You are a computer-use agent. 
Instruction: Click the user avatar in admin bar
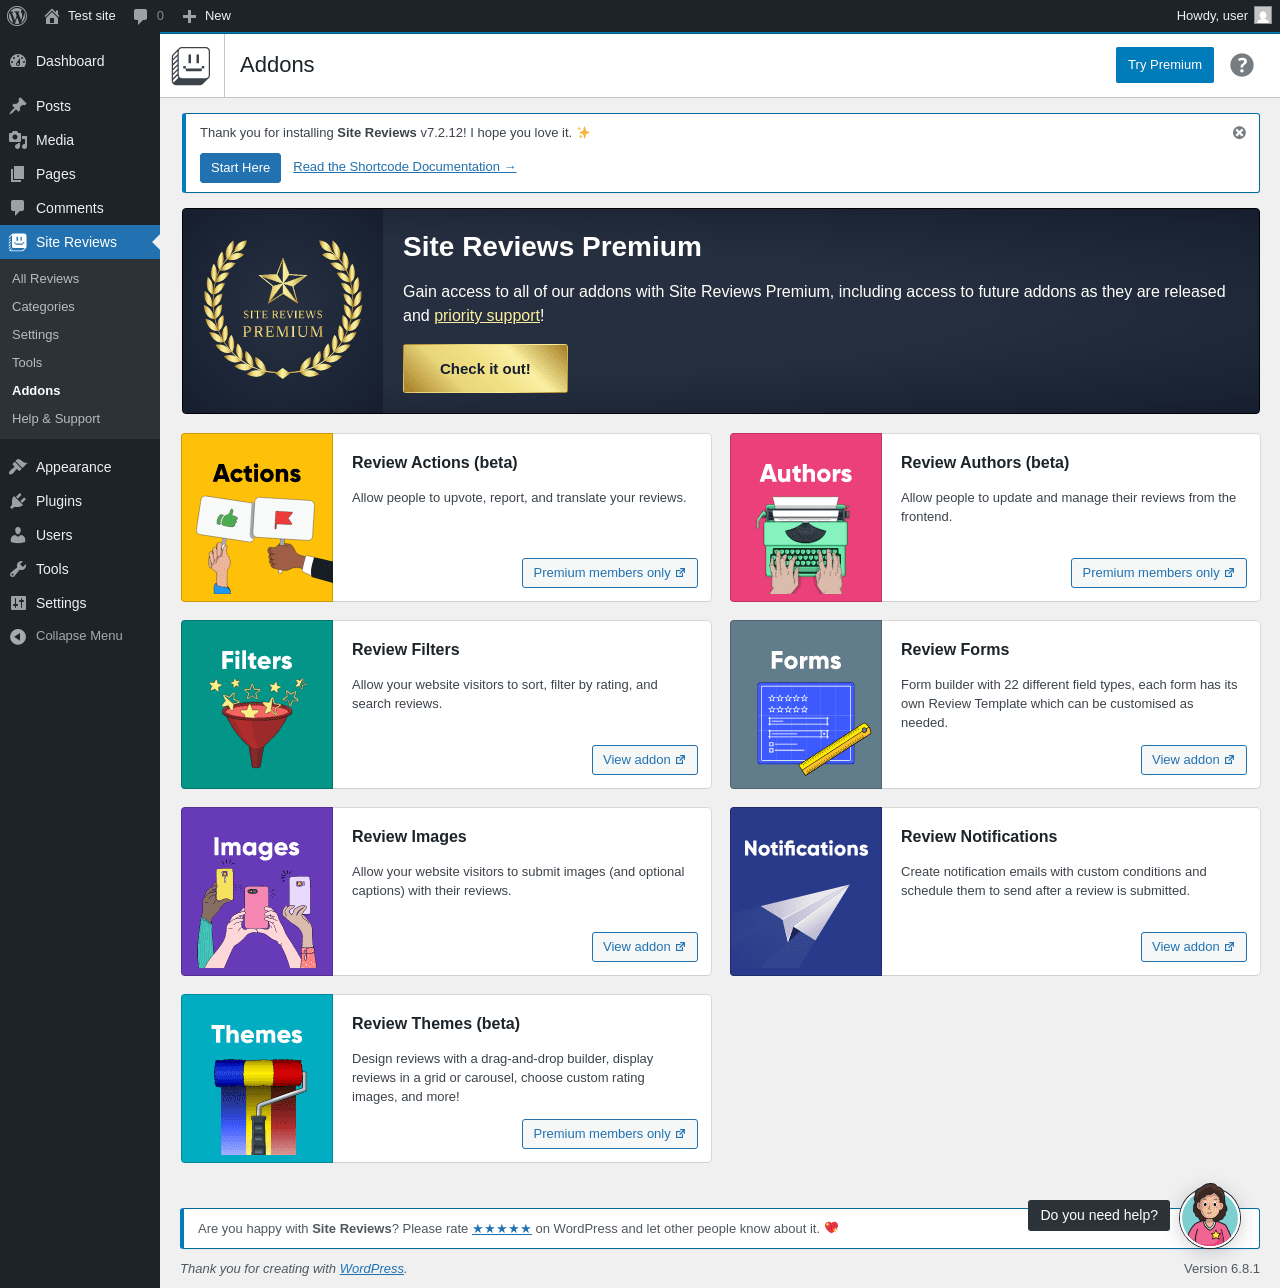click(1263, 16)
